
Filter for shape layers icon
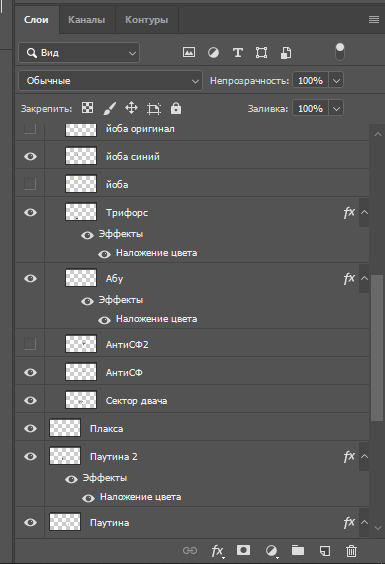262,53
